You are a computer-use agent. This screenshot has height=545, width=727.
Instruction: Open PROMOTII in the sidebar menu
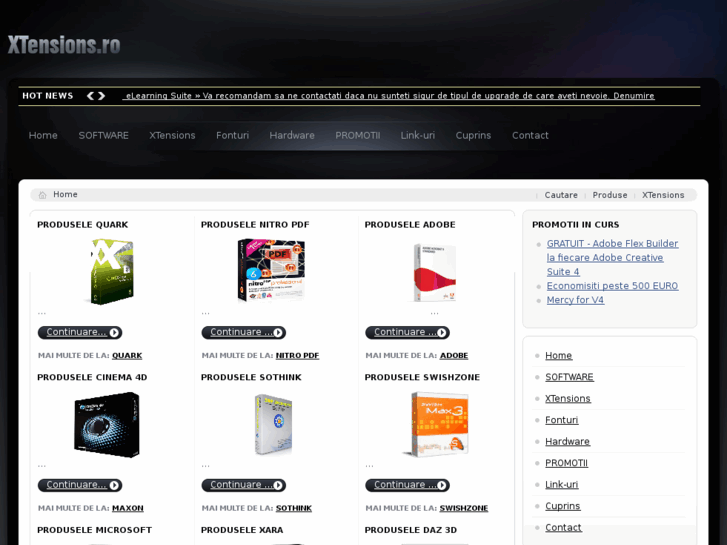click(566, 463)
